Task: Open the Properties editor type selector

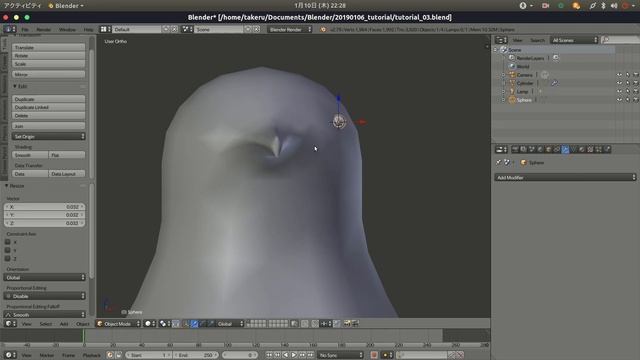Action: 501,149
